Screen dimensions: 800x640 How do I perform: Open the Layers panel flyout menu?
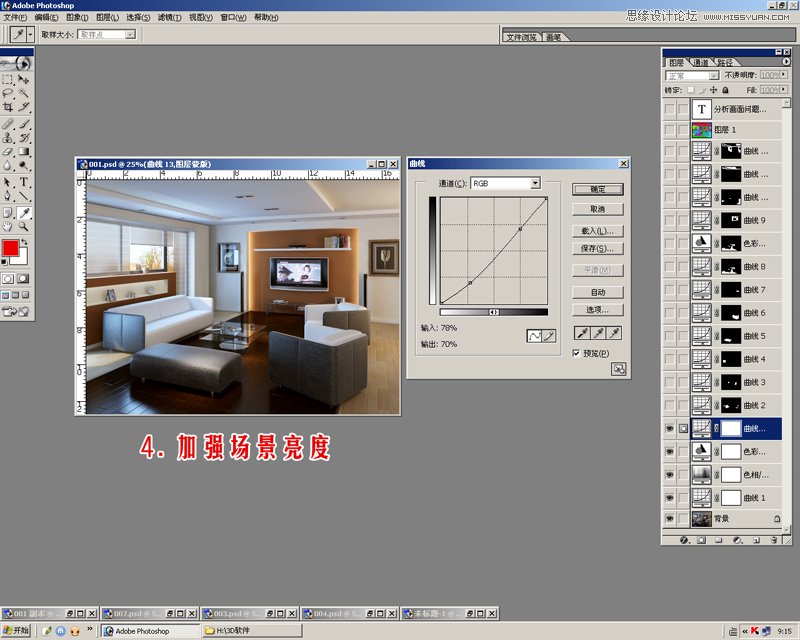point(786,62)
